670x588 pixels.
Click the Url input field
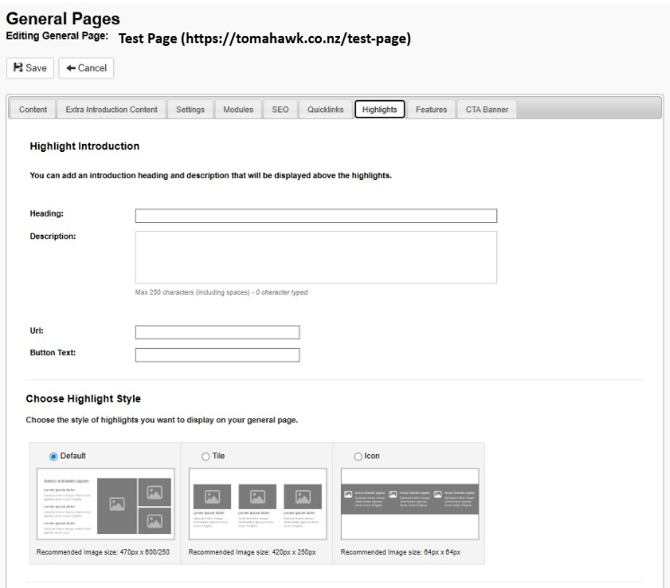click(217, 333)
